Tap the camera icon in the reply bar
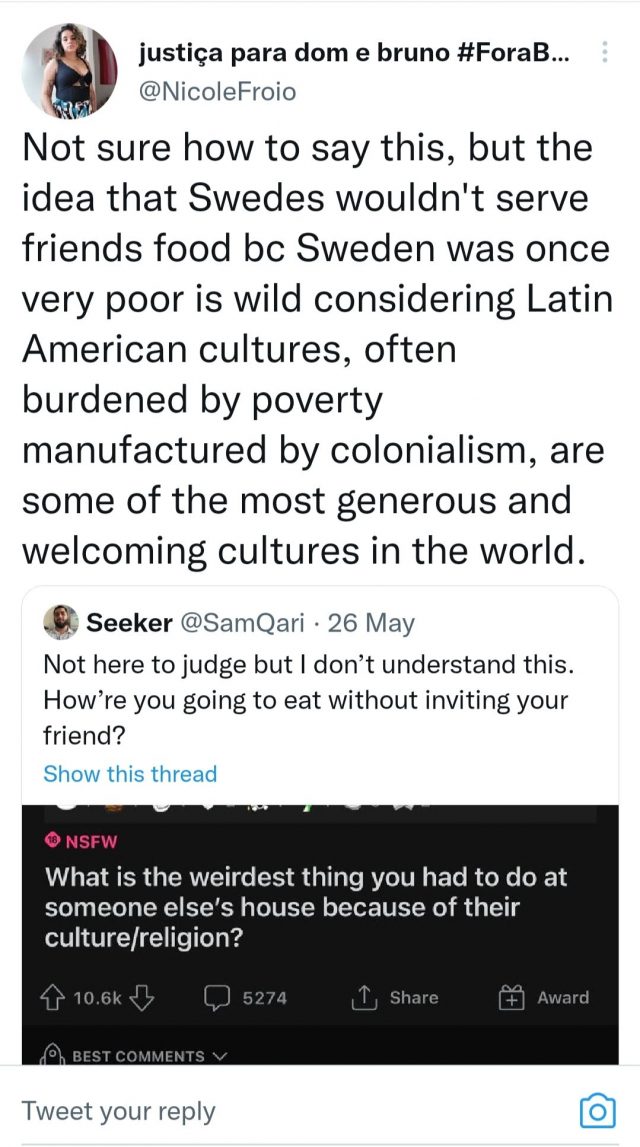Viewport: 640px width, 1147px height. point(597,1111)
